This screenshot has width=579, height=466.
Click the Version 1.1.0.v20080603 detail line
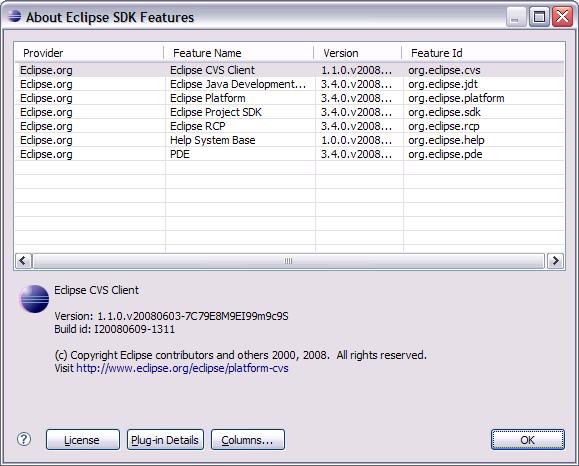171,316
